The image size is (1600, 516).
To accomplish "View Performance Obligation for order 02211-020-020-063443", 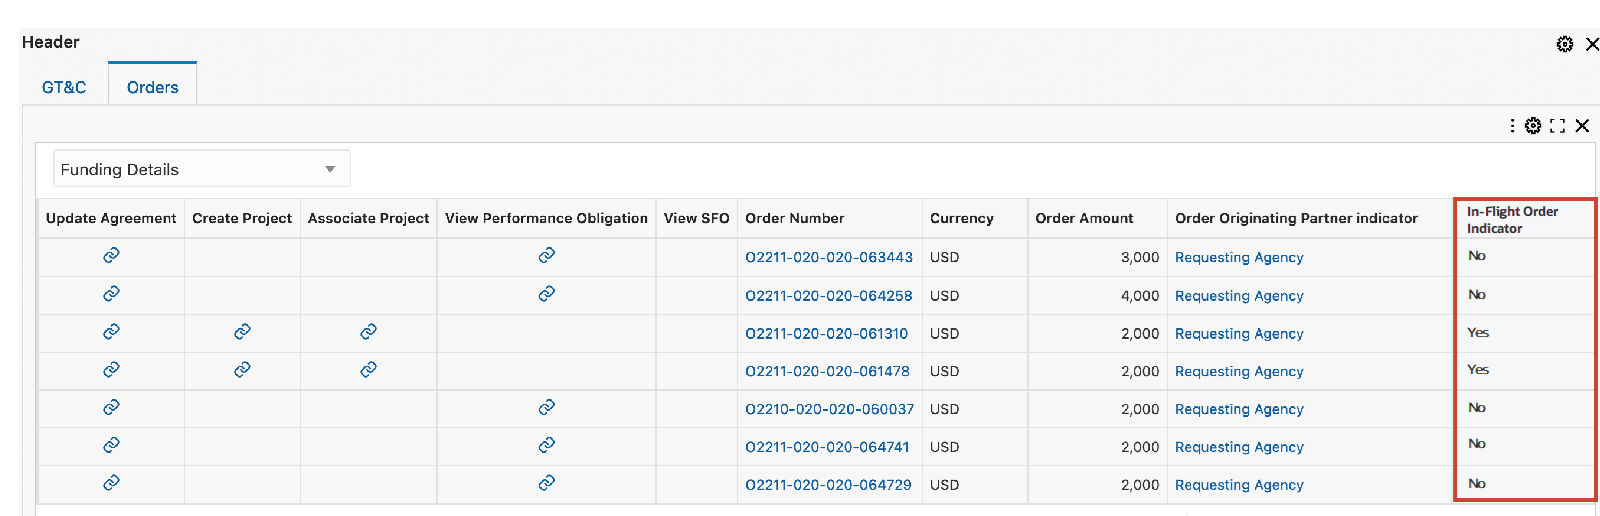I will (x=546, y=255).
